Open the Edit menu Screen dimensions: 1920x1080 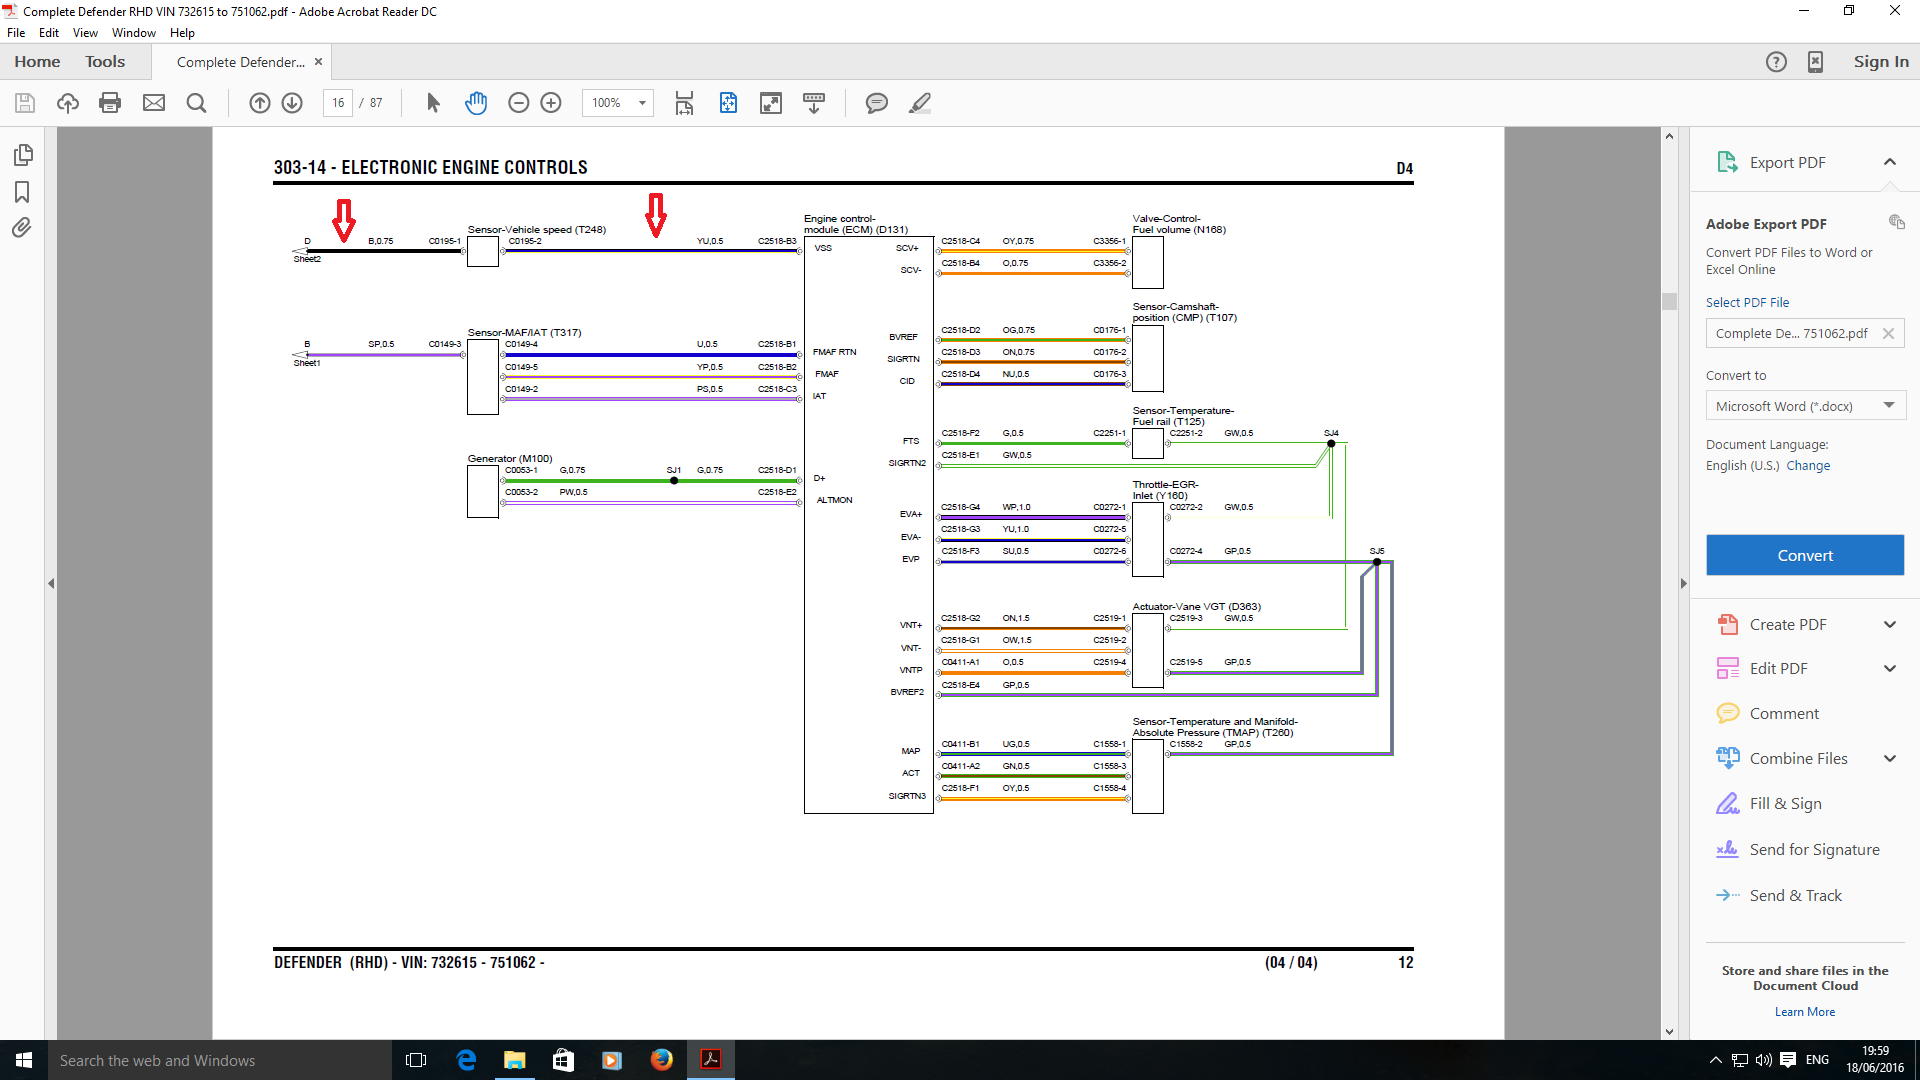tap(49, 33)
